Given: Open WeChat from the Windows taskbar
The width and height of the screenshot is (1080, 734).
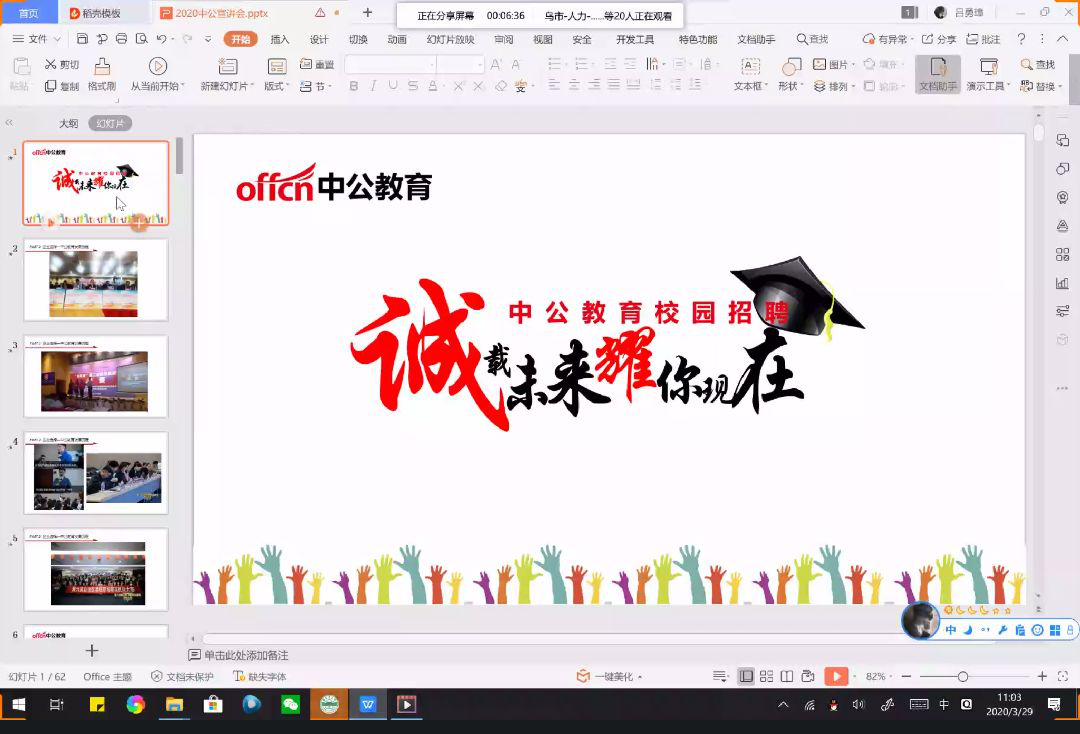Looking at the screenshot, I should pos(290,704).
